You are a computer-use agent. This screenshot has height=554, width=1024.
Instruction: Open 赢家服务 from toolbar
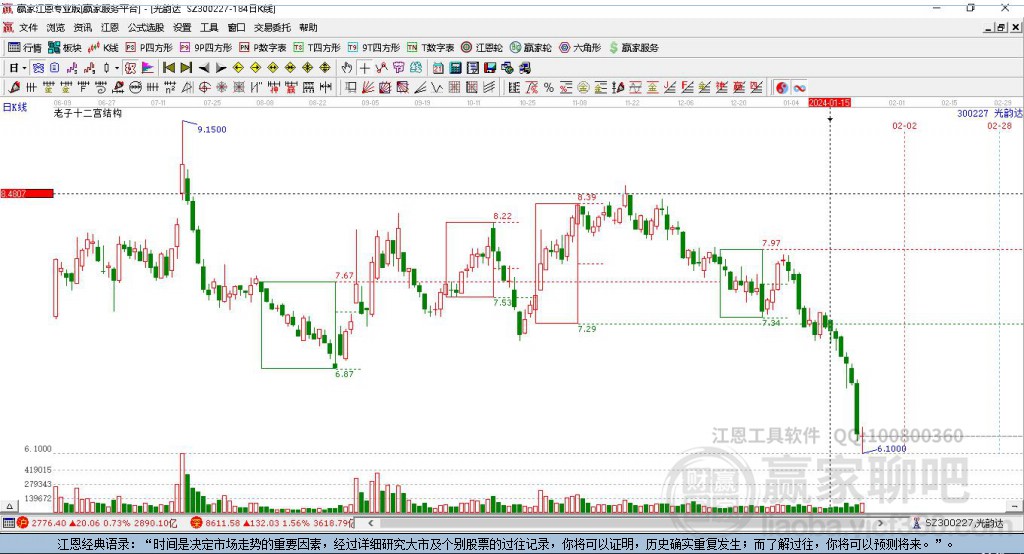[634, 48]
